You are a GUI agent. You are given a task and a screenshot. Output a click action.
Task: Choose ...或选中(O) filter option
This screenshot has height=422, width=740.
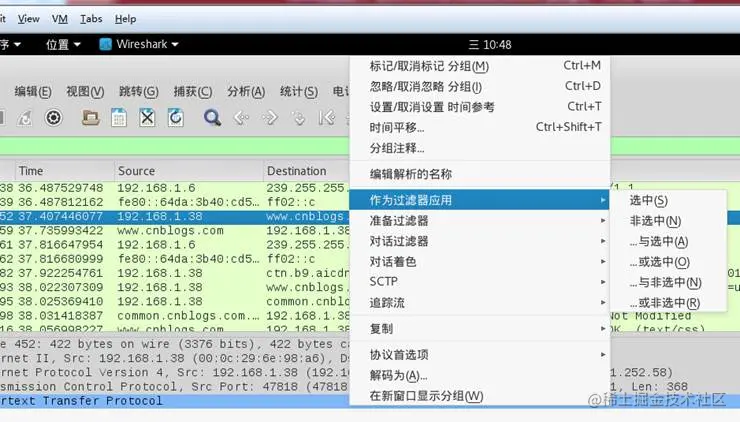pyautogui.click(x=668, y=262)
